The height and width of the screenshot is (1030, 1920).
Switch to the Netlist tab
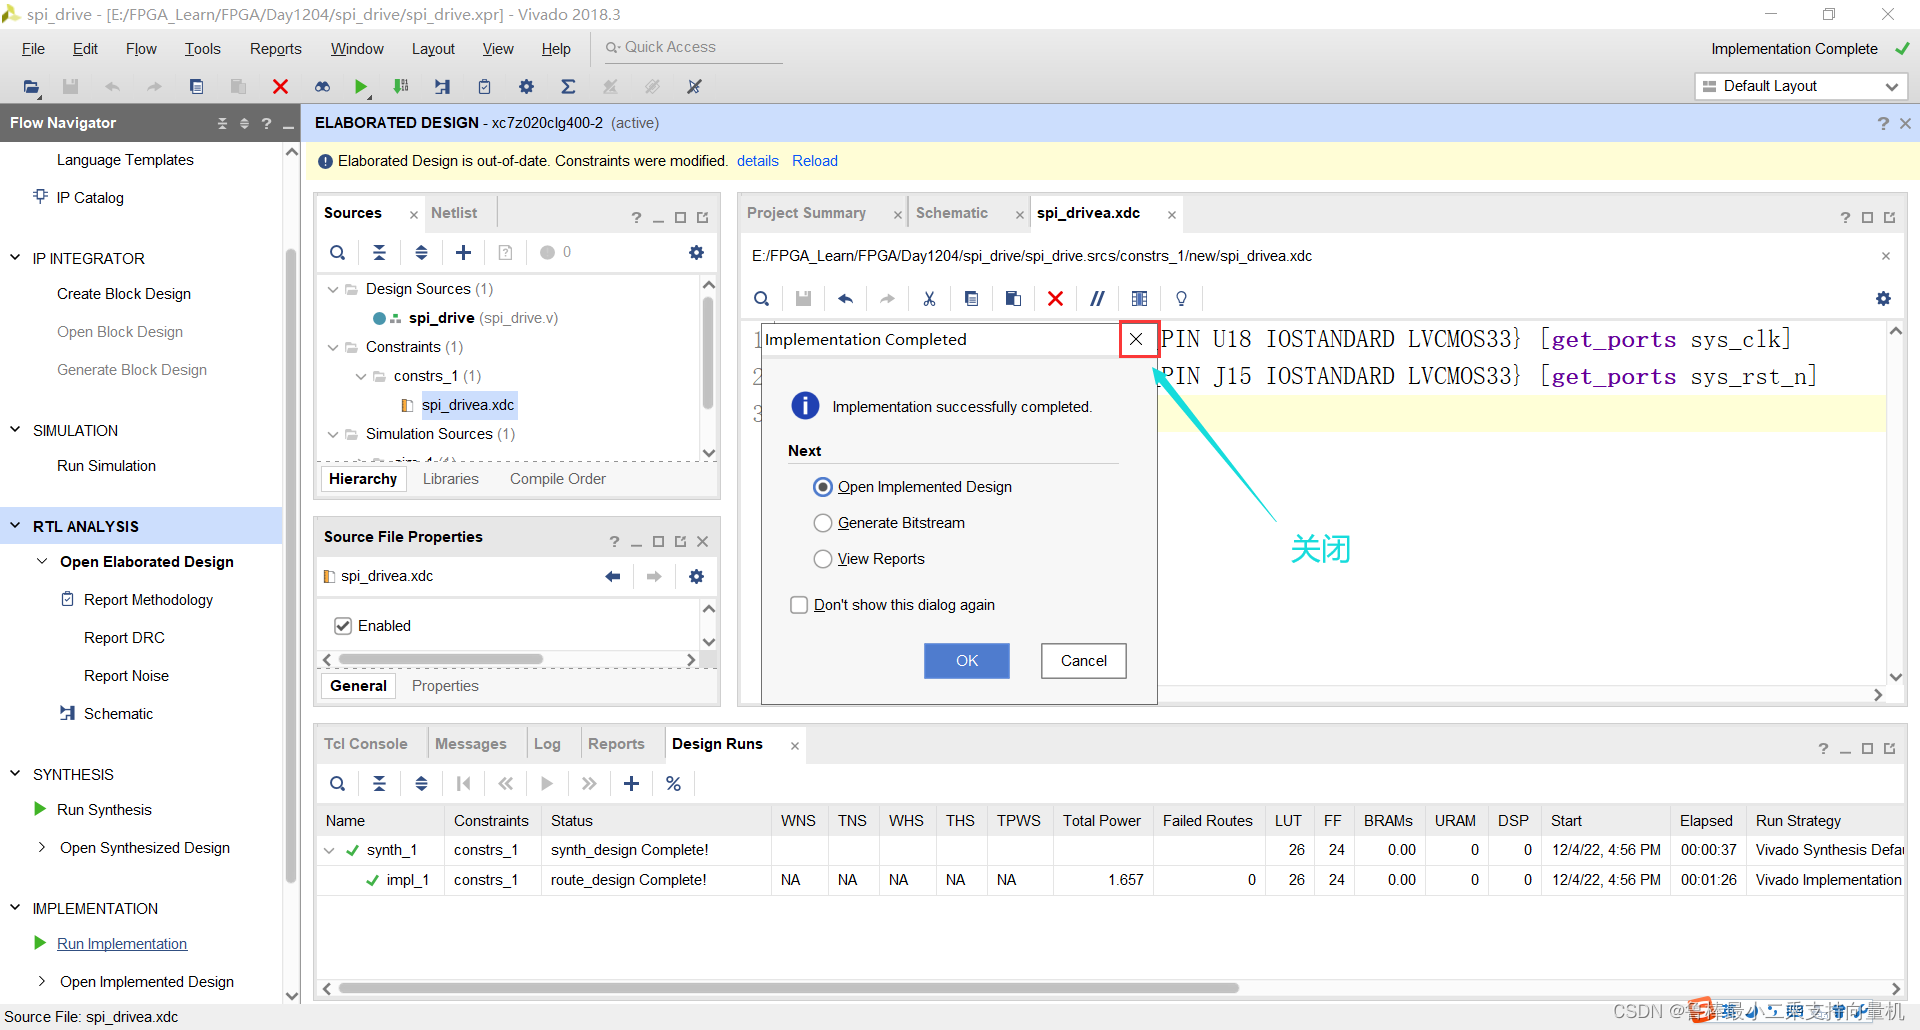(x=454, y=213)
